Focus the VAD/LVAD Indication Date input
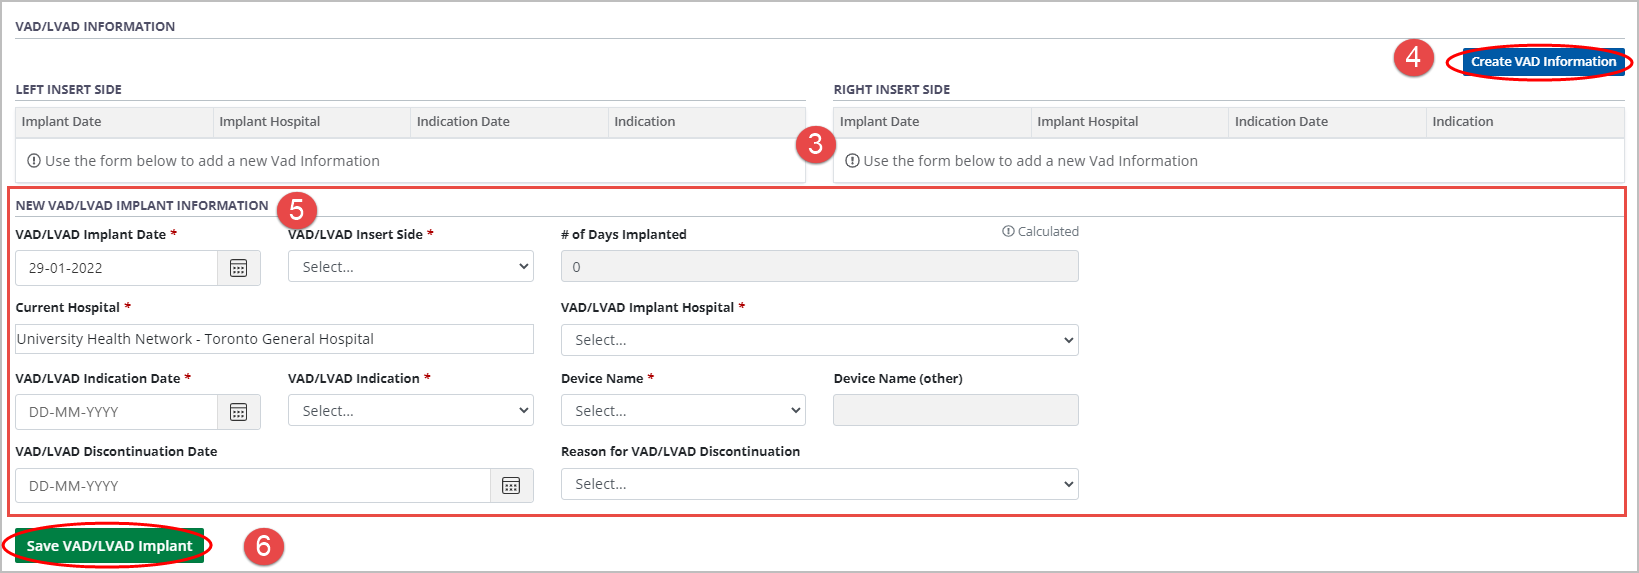Image resolution: width=1639 pixels, height=573 pixels. pyautogui.click(x=117, y=412)
